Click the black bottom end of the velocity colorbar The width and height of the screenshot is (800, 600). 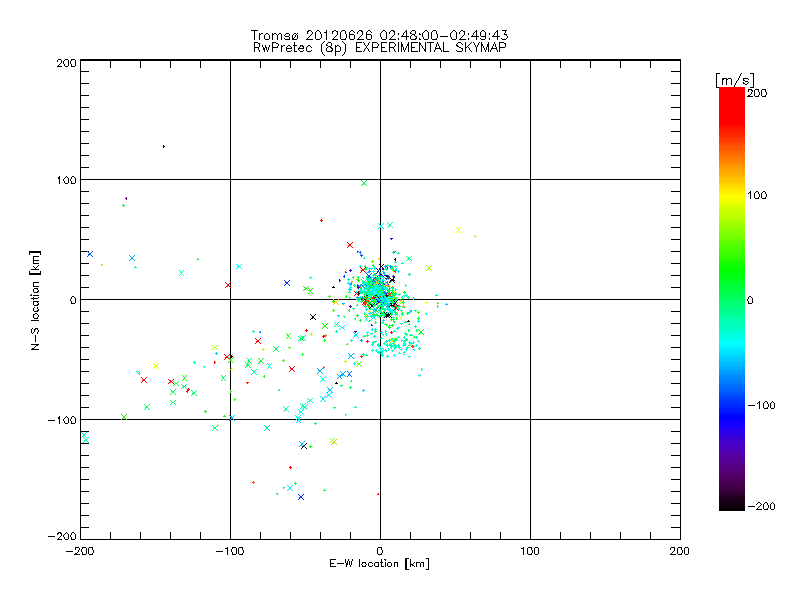click(x=732, y=504)
